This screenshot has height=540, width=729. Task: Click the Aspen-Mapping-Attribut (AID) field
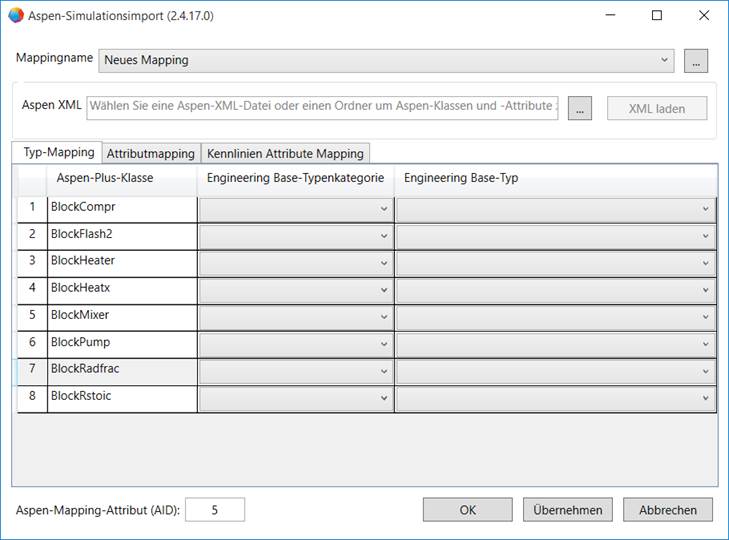[x=215, y=510]
